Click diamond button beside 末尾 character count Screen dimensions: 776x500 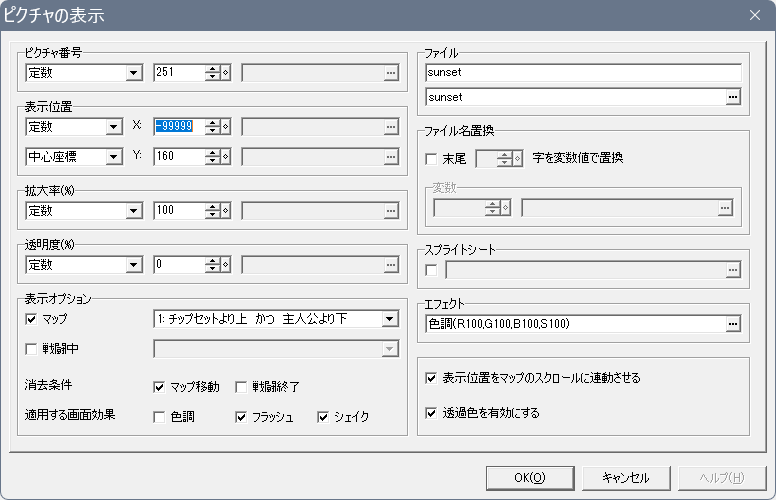tap(518, 159)
